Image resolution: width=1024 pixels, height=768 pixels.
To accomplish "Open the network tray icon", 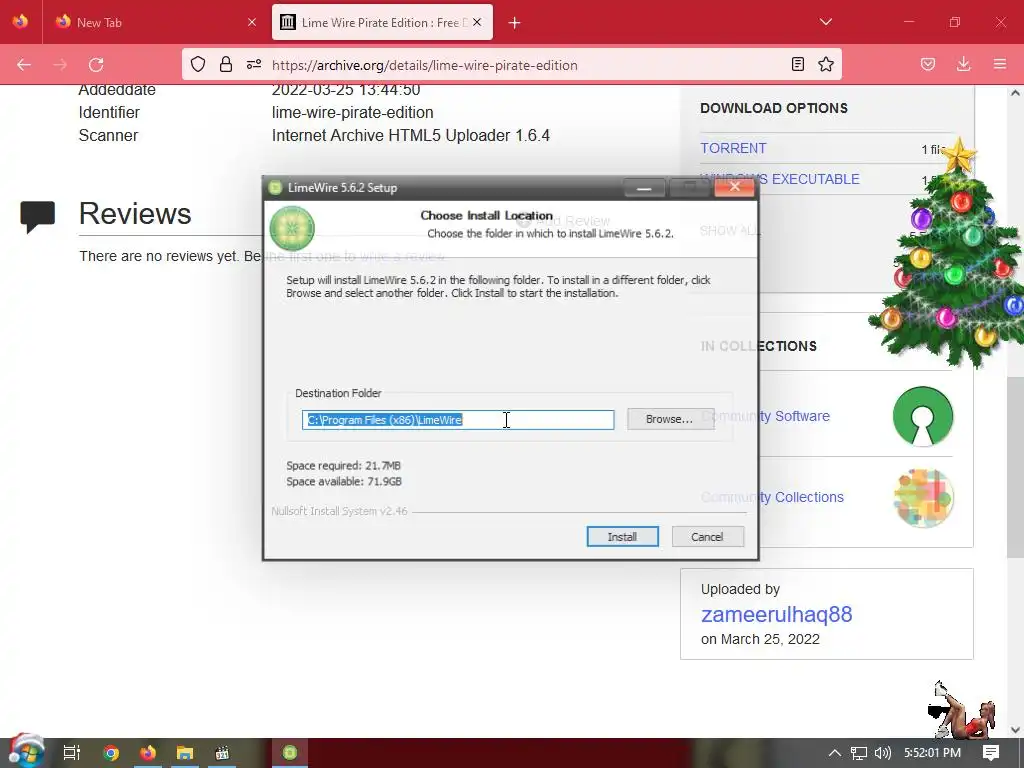I will (859, 753).
